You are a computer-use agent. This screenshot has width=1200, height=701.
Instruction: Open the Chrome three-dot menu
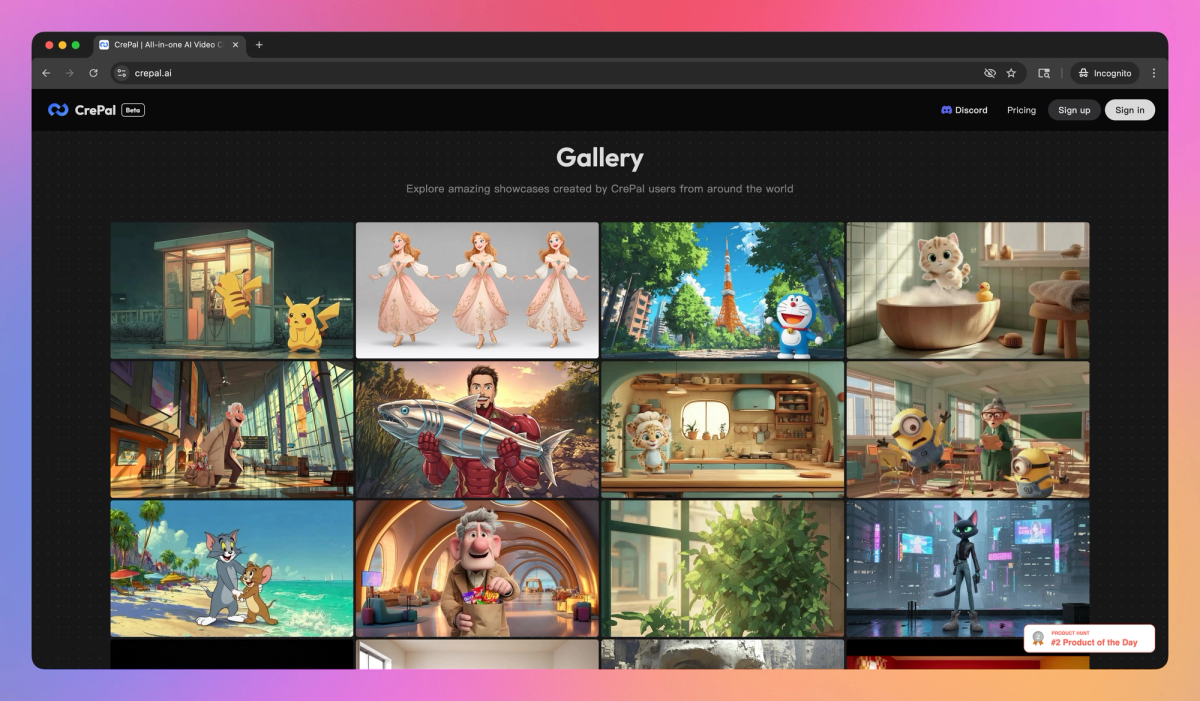[x=1154, y=73]
